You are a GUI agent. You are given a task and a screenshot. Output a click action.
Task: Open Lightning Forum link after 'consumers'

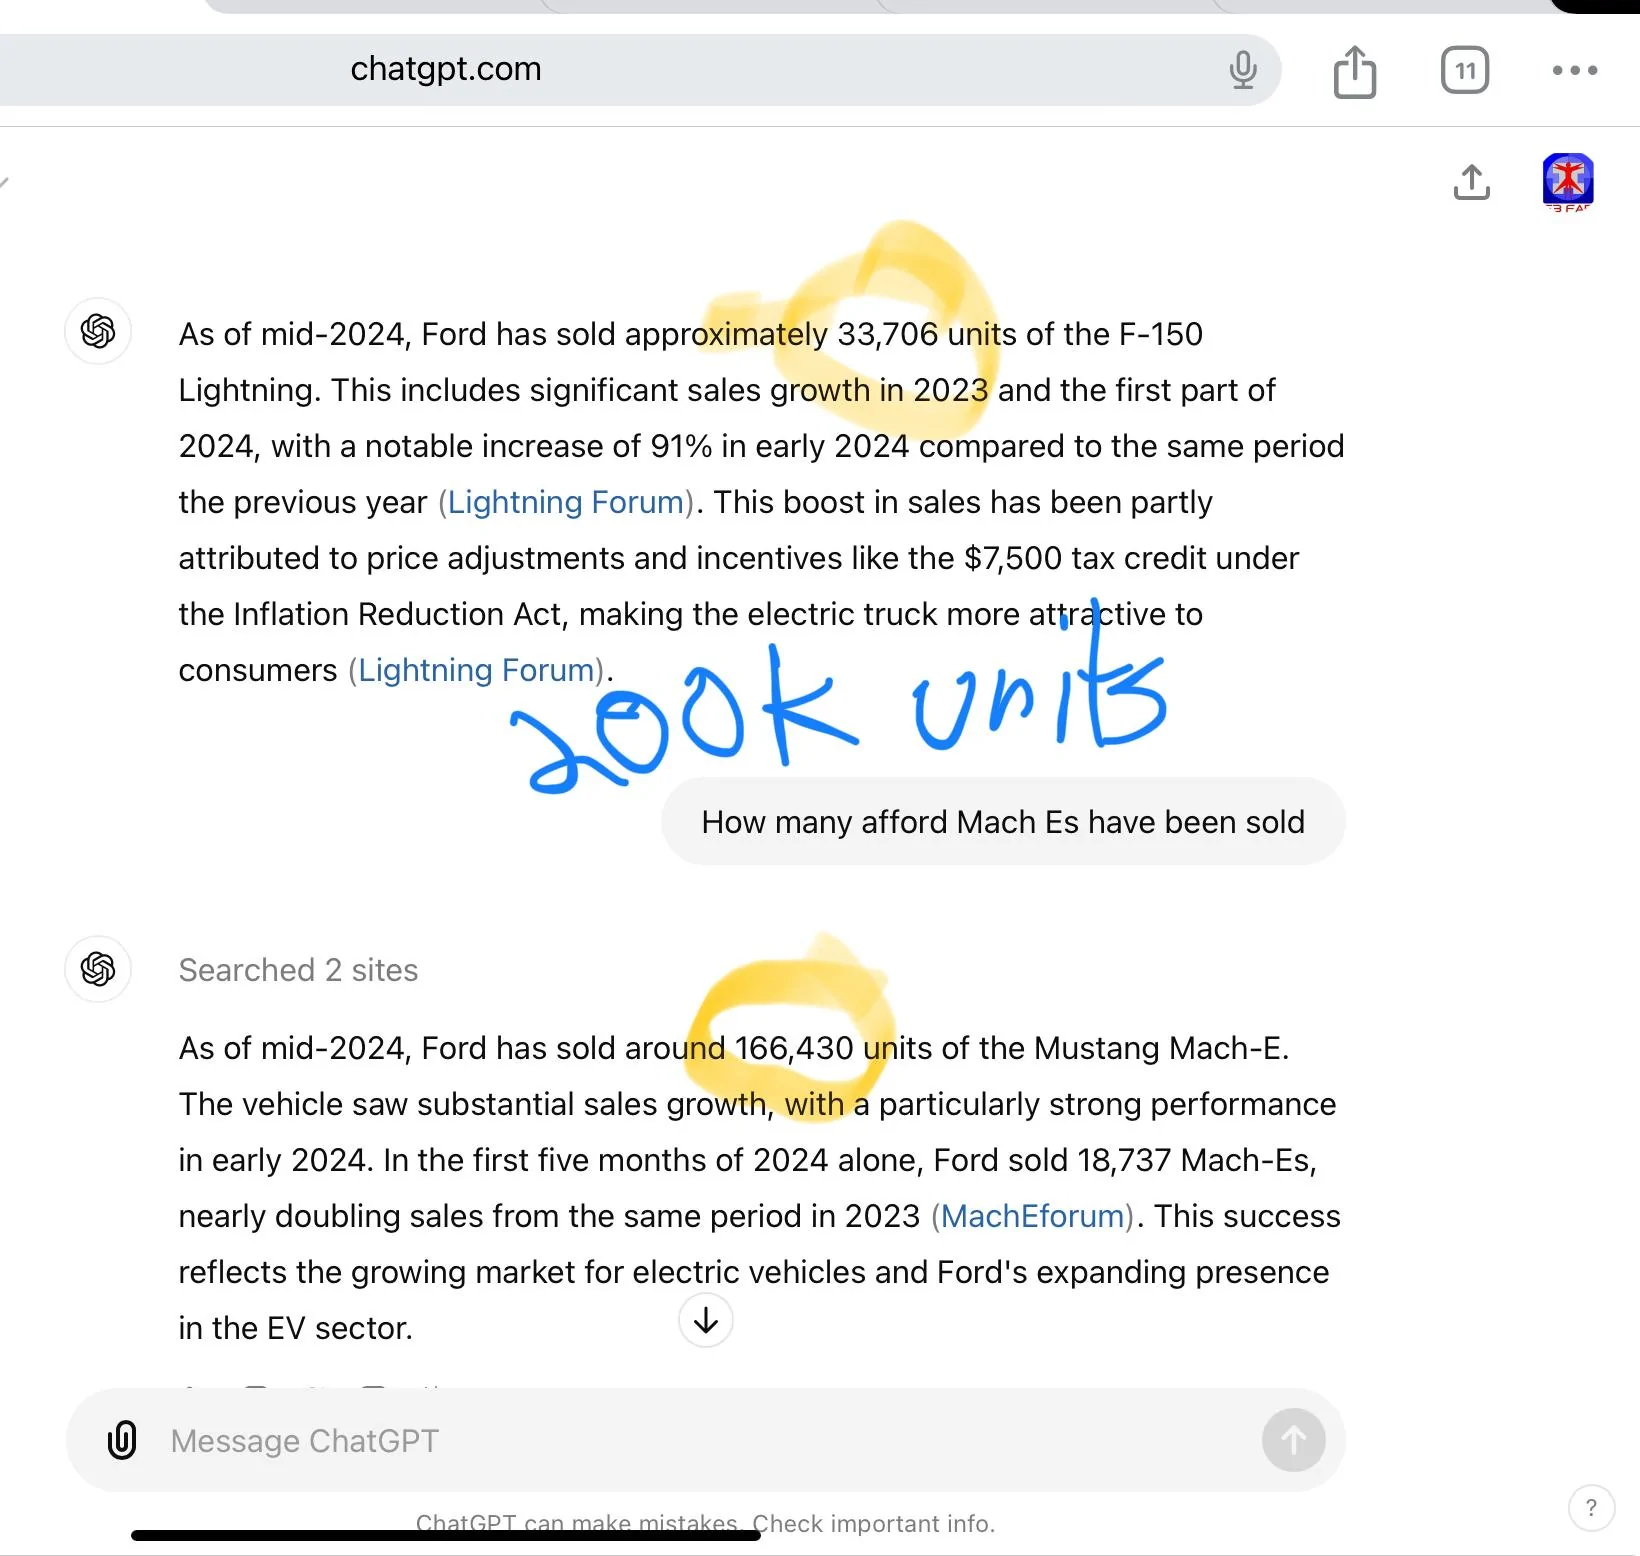(x=477, y=670)
